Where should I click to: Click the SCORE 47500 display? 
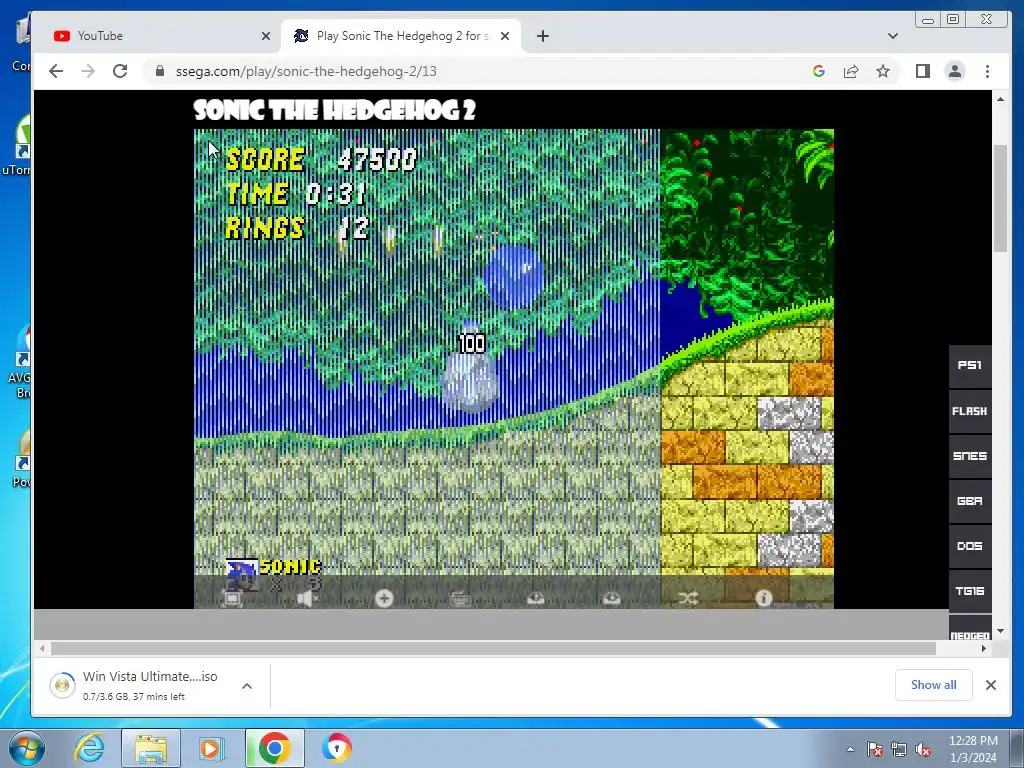coord(321,159)
